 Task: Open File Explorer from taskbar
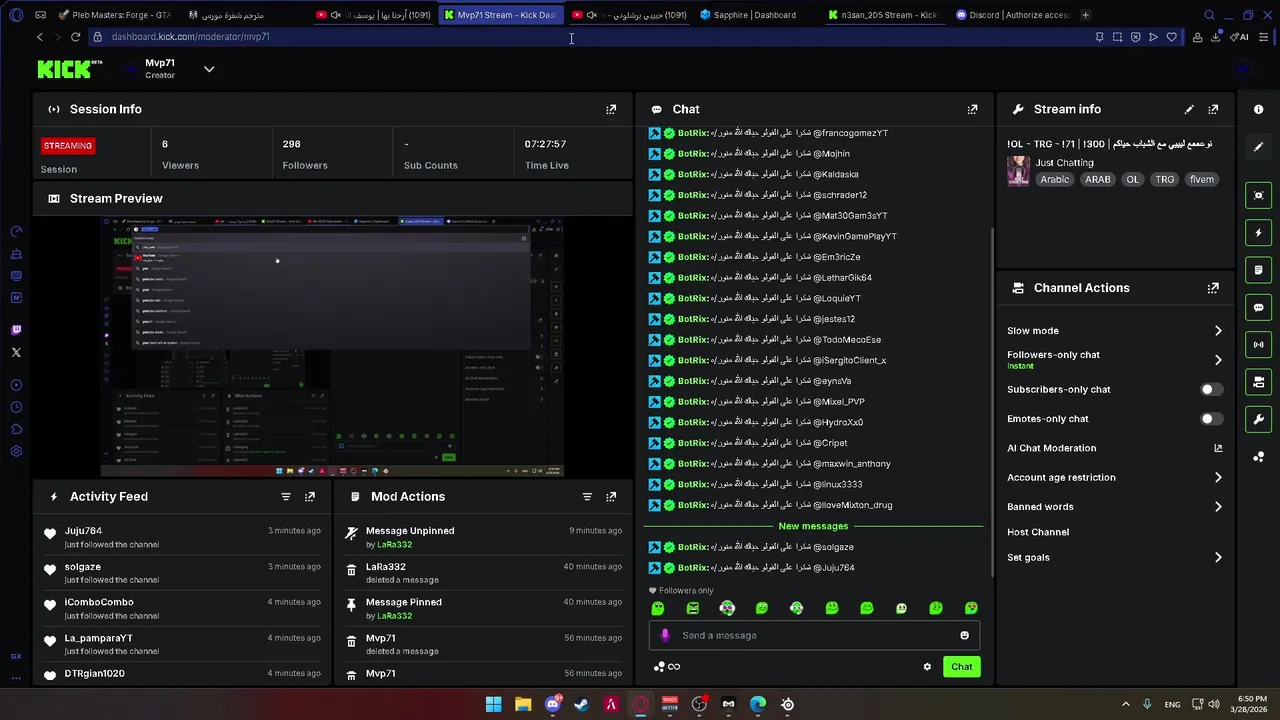click(523, 704)
